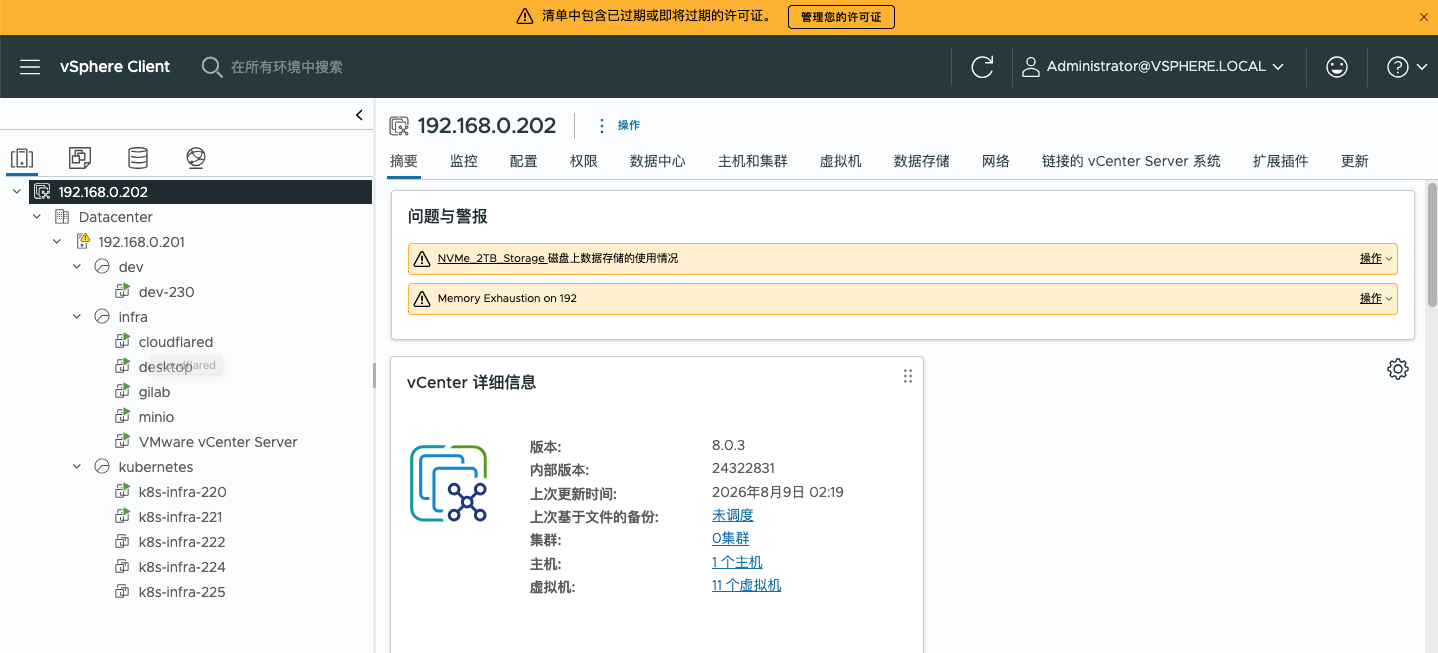Screen dimensions: 1438x653
Task: Click the refresh icon in header
Action: [982, 67]
